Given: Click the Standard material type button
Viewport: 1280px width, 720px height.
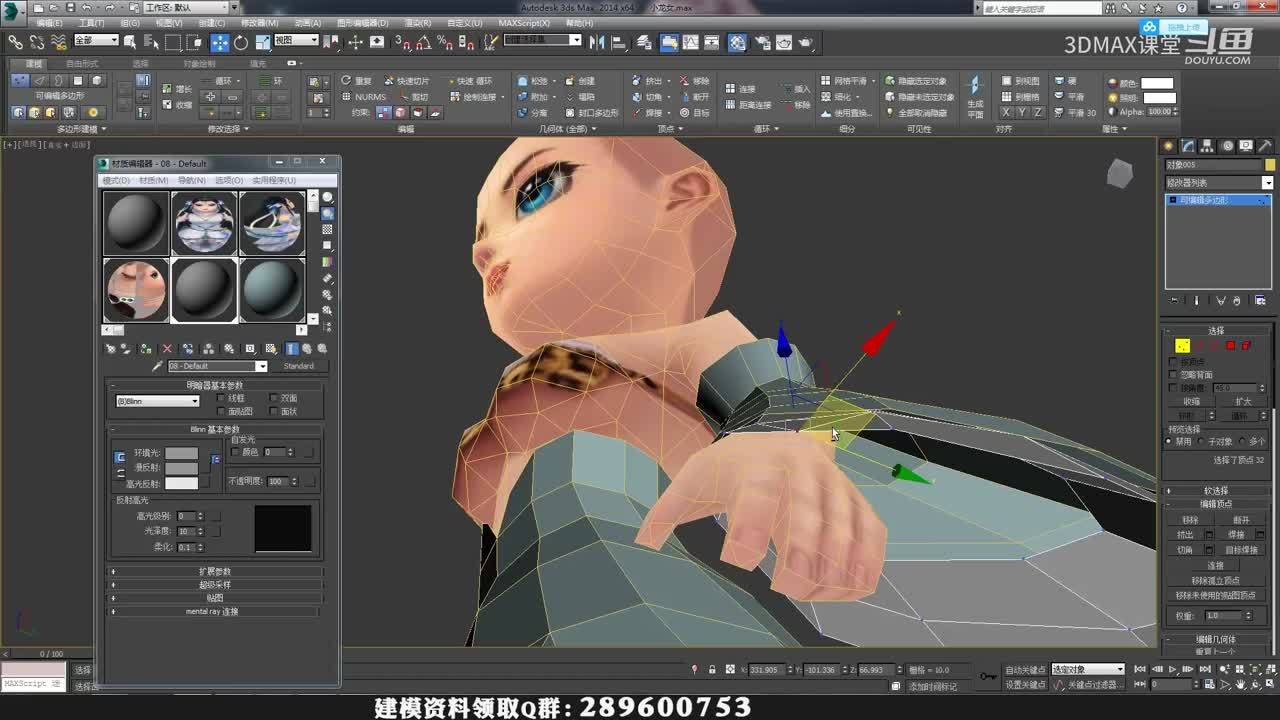Looking at the screenshot, I should (x=298, y=366).
